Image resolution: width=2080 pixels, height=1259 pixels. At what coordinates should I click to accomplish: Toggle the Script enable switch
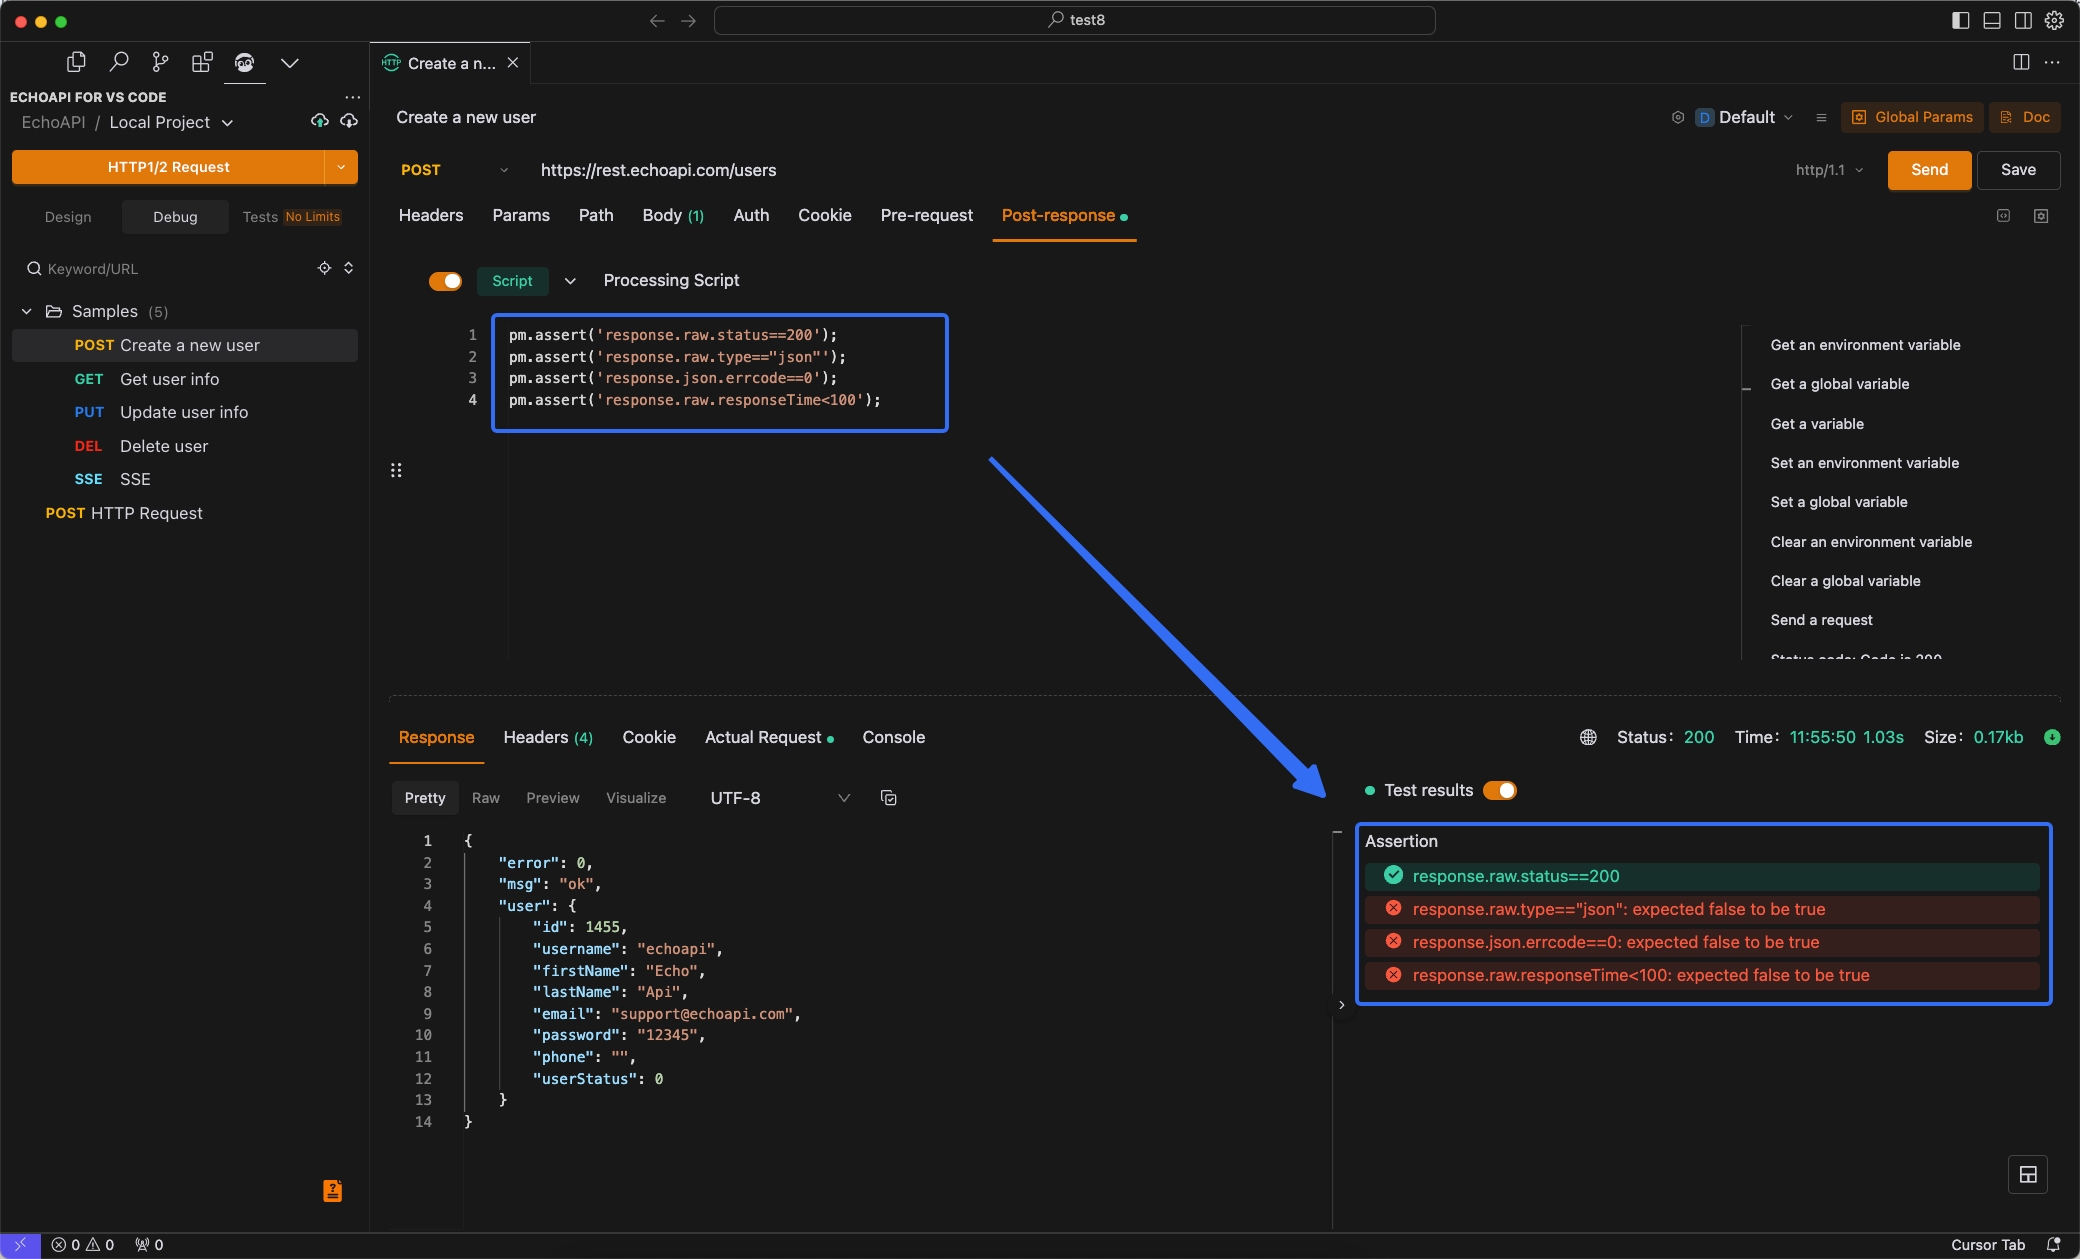(x=445, y=281)
